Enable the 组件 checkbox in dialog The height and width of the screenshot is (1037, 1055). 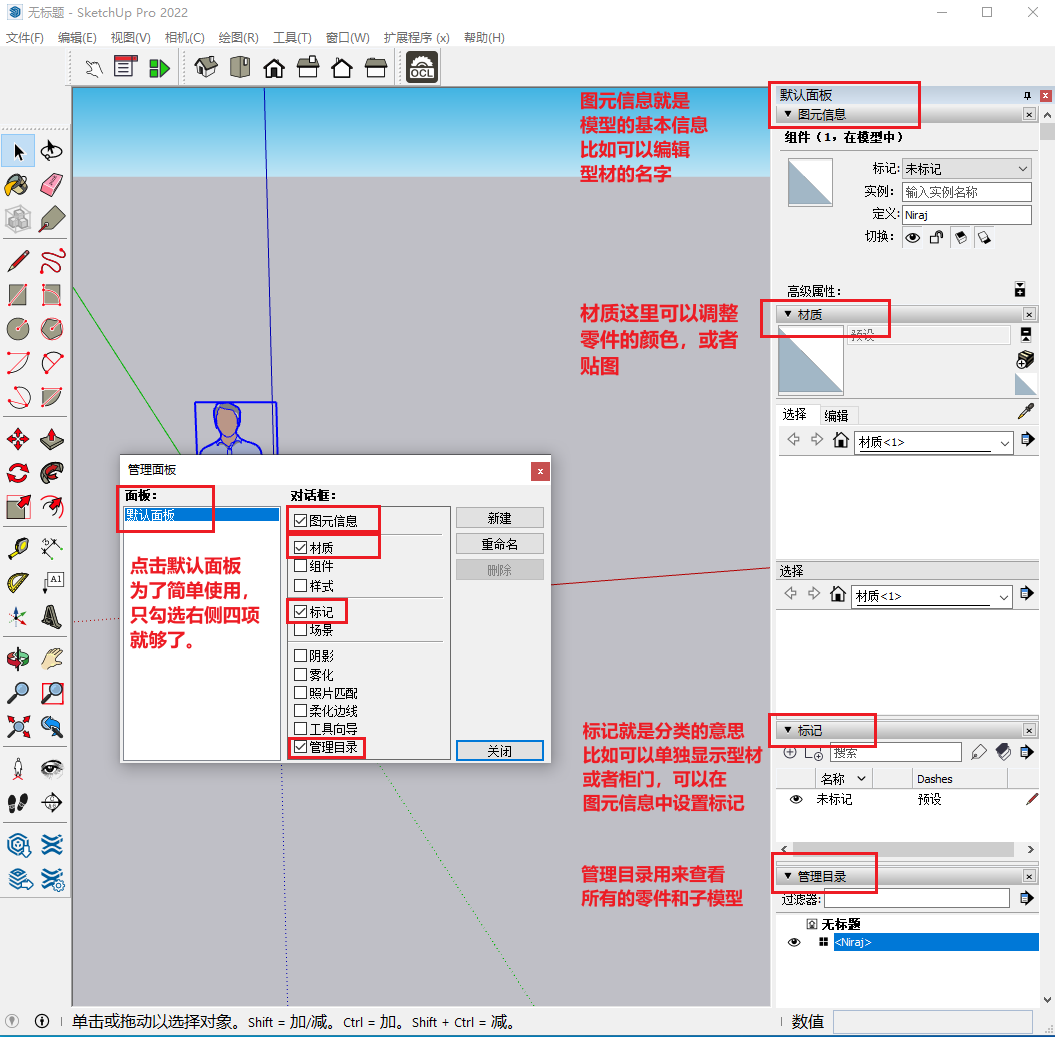[301, 566]
